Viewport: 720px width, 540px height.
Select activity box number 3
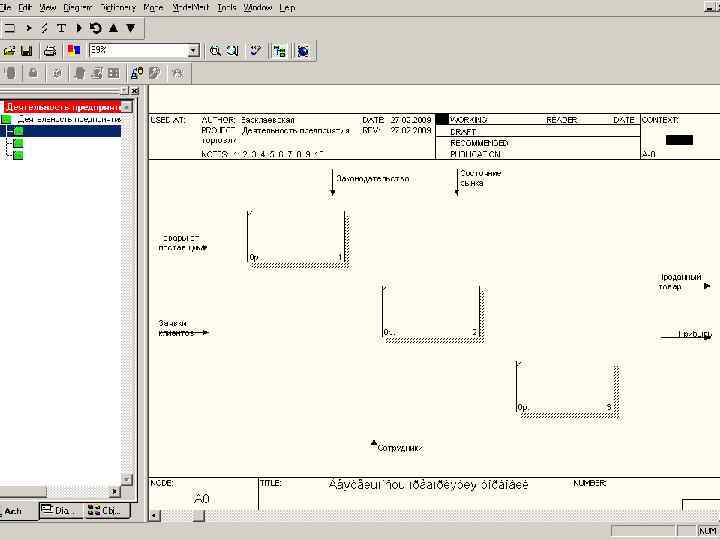click(567, 389)
